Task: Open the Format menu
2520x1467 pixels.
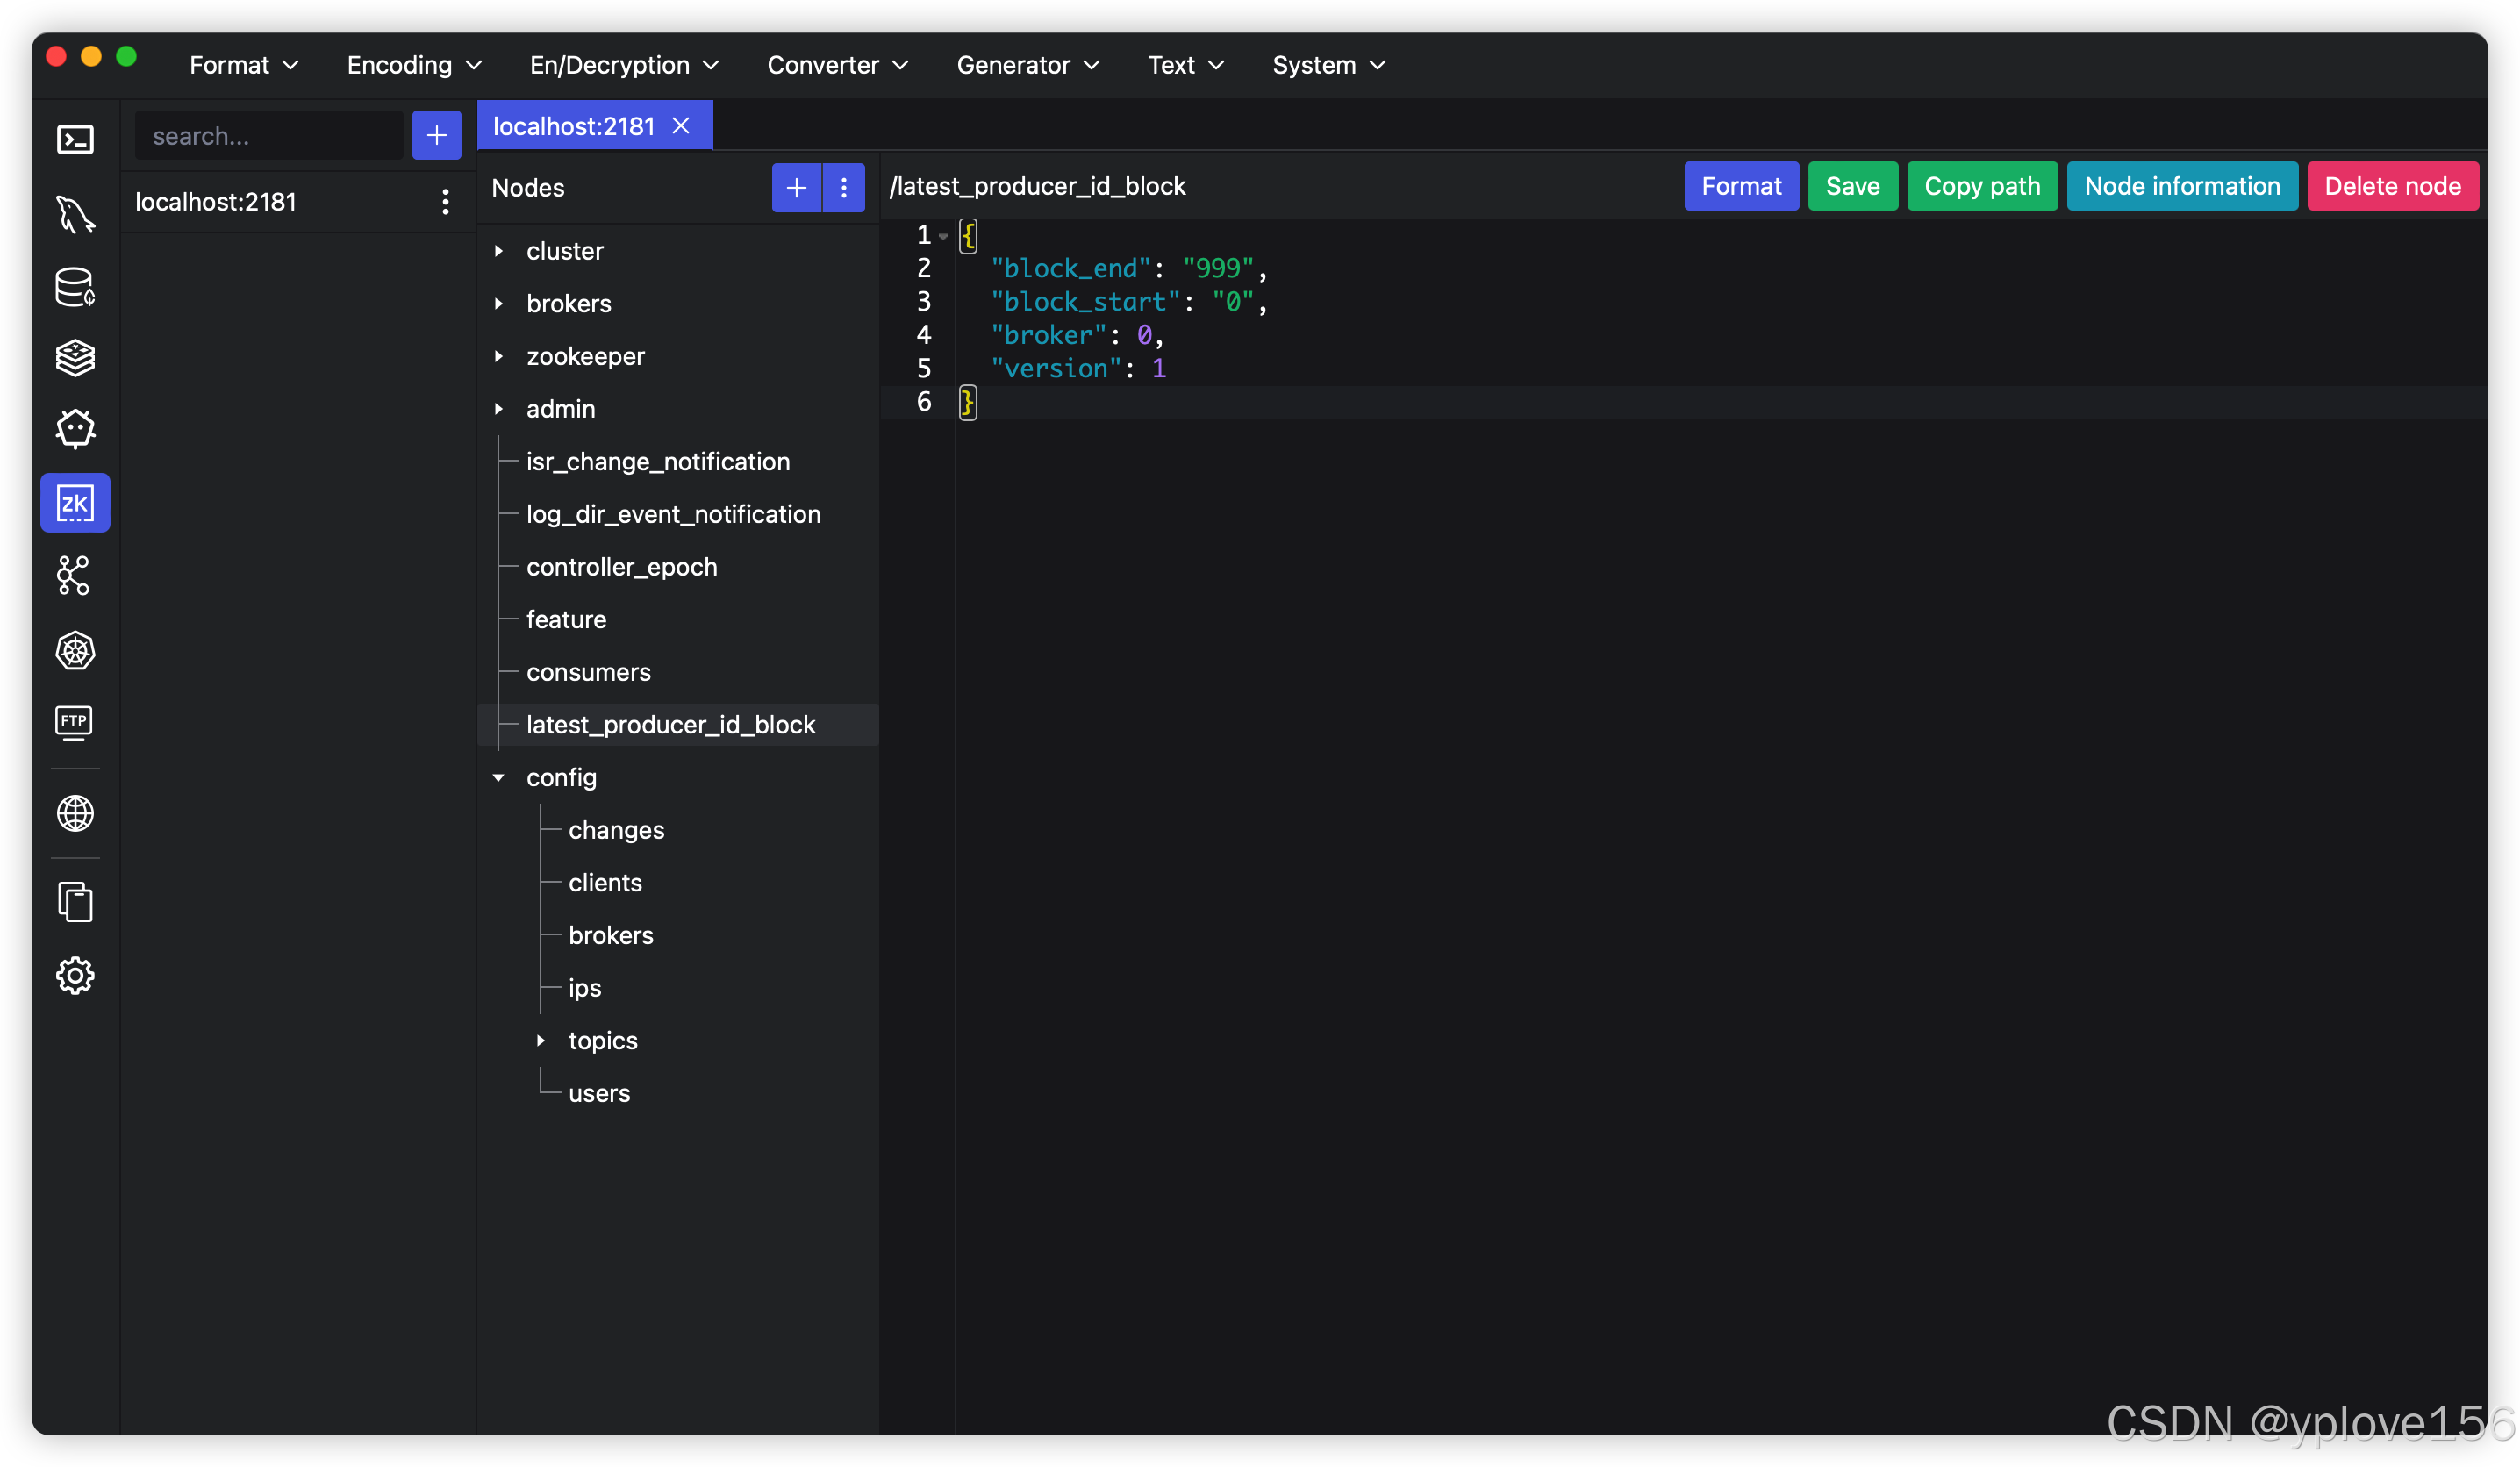Action: point(242,64)
